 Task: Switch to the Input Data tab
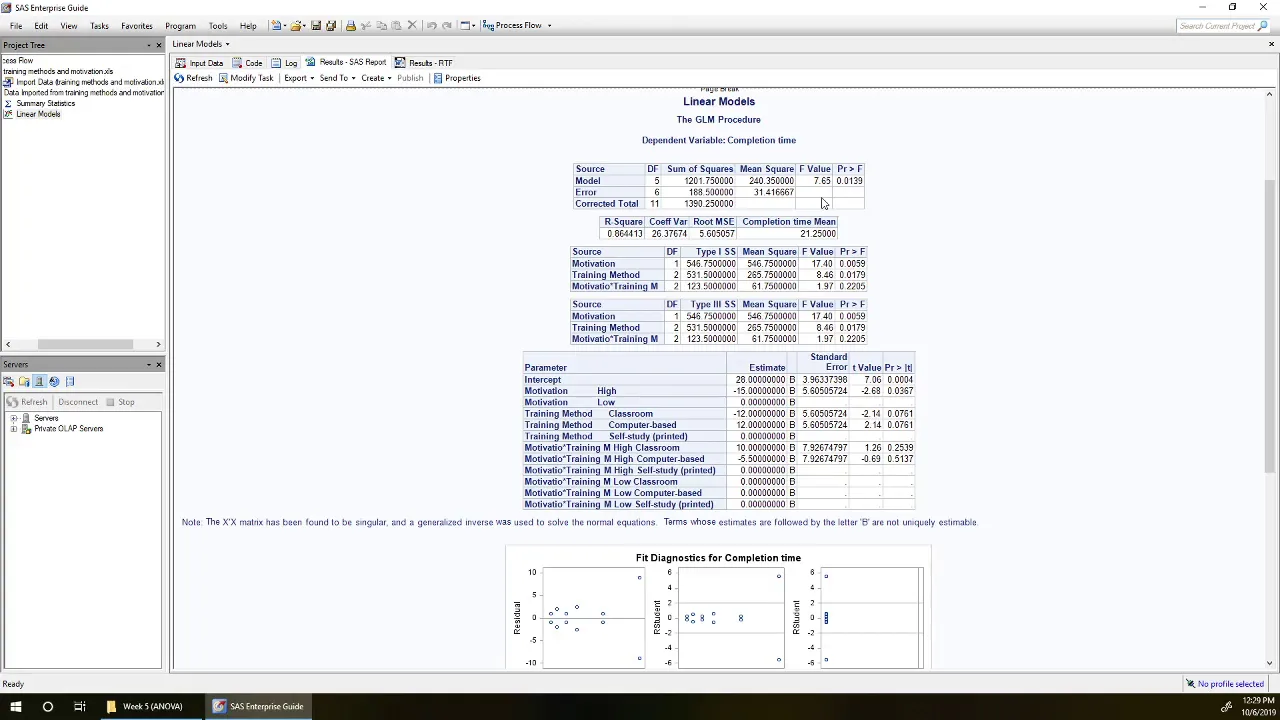pyautogui.click(x=199, y=63)
